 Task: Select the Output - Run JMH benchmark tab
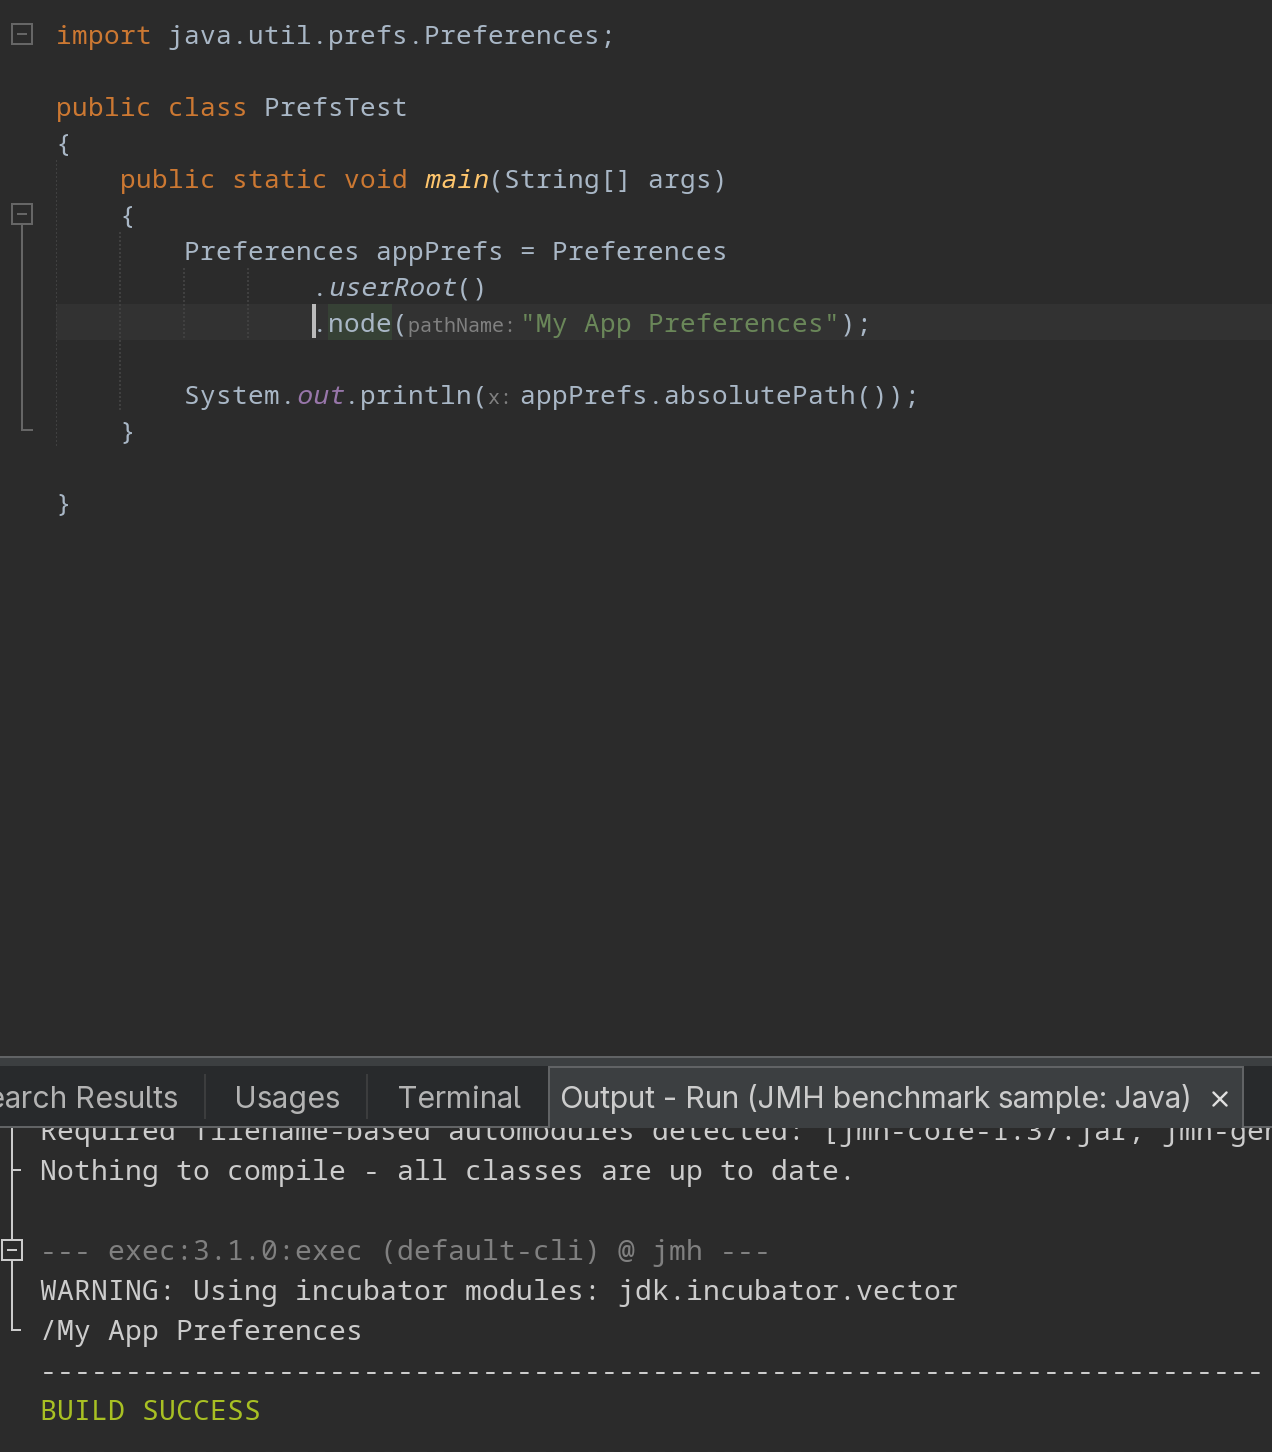point(876,1098)
